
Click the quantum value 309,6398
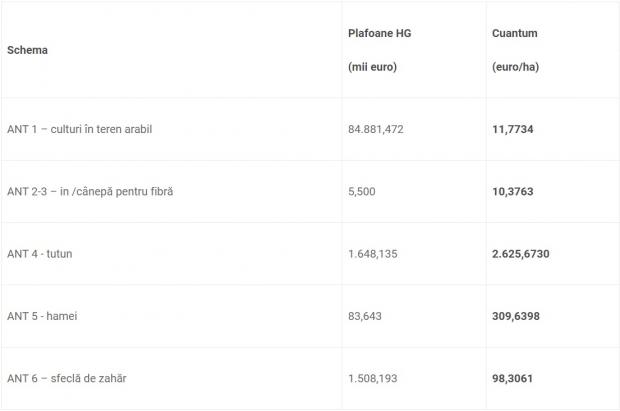(517, 316)
